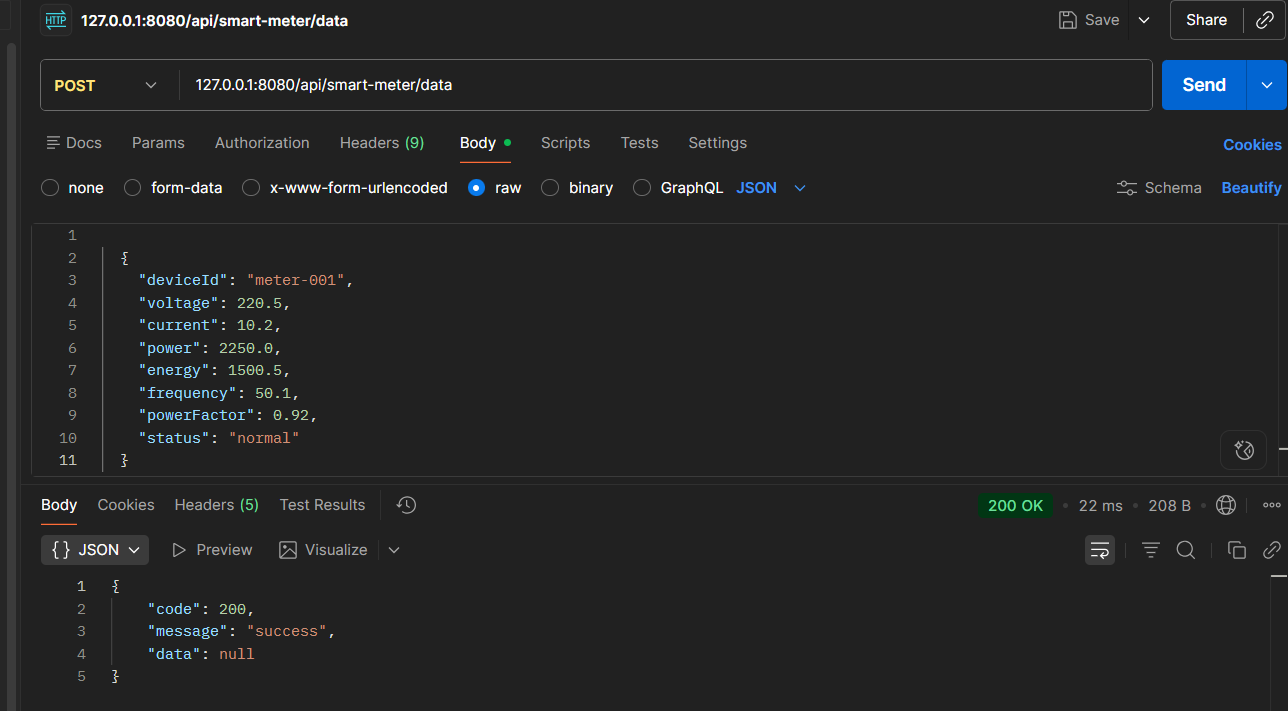Click the request title in the tab header
The height and width of the screenshot is (711, 1288).
[214, 20]
